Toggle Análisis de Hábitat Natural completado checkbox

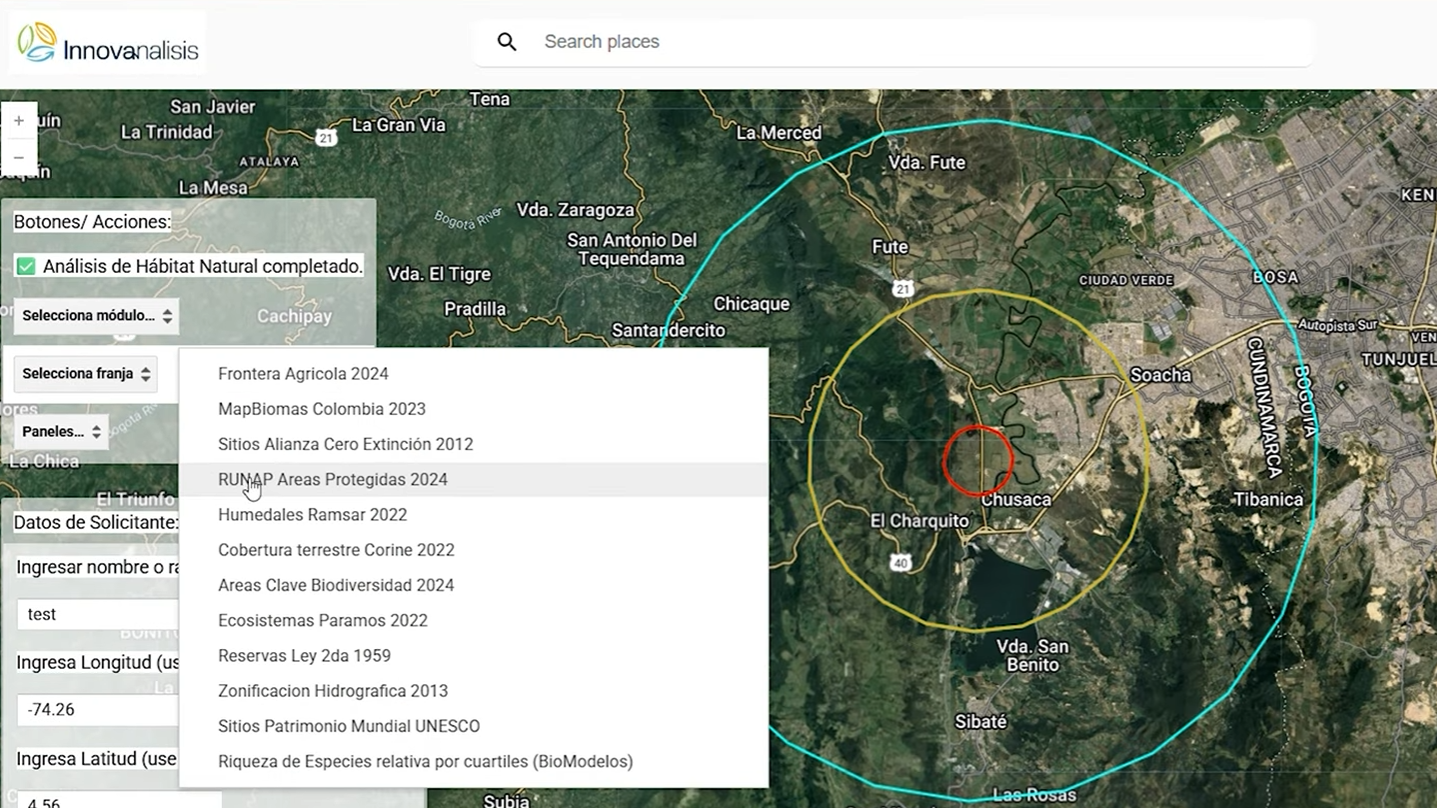click(26, 267)
